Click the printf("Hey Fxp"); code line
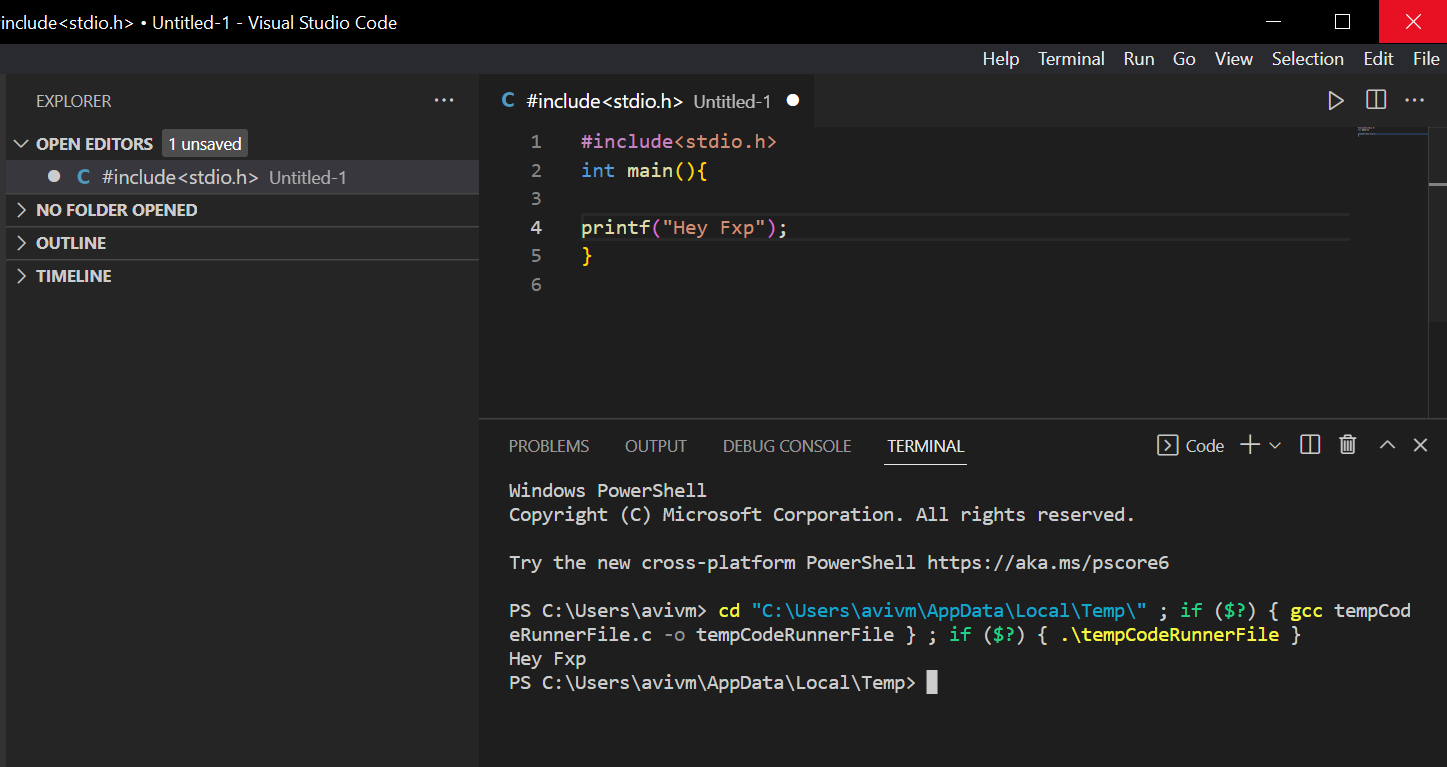The height and width of the screenshot is (767, 1447). [x=685, y=228]
